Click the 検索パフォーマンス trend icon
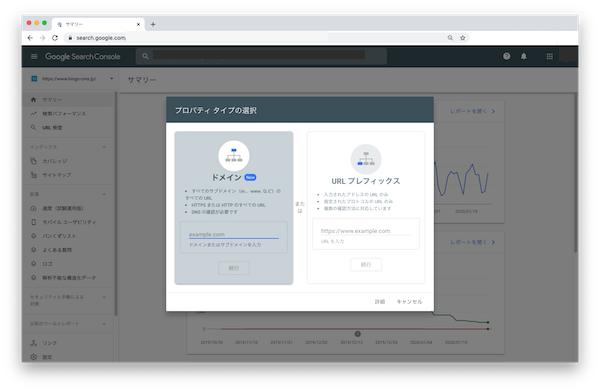 click(x=33, y=114)
